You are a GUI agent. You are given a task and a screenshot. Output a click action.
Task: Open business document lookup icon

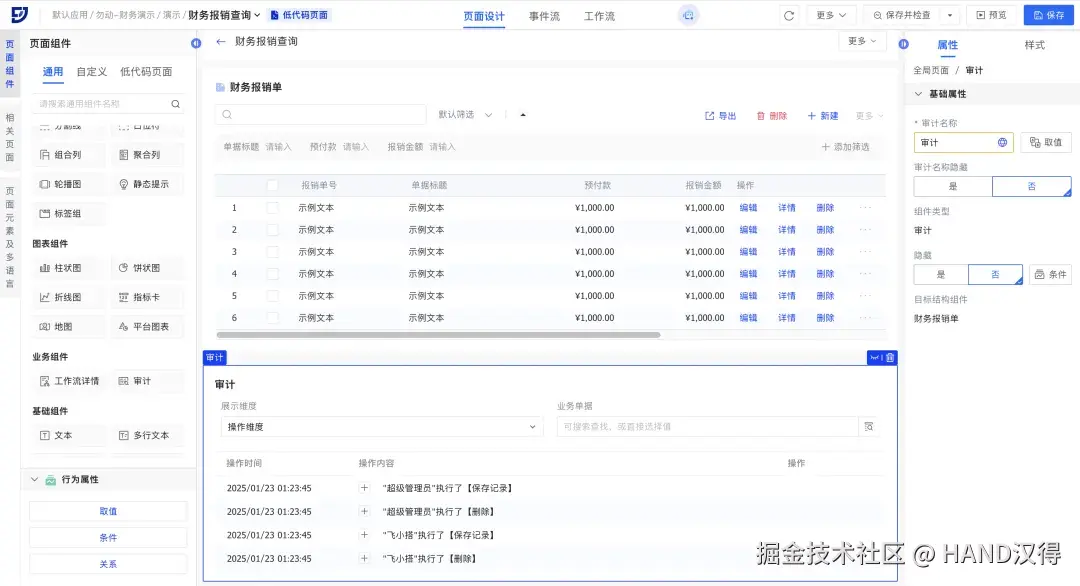(x=869, y=427)
